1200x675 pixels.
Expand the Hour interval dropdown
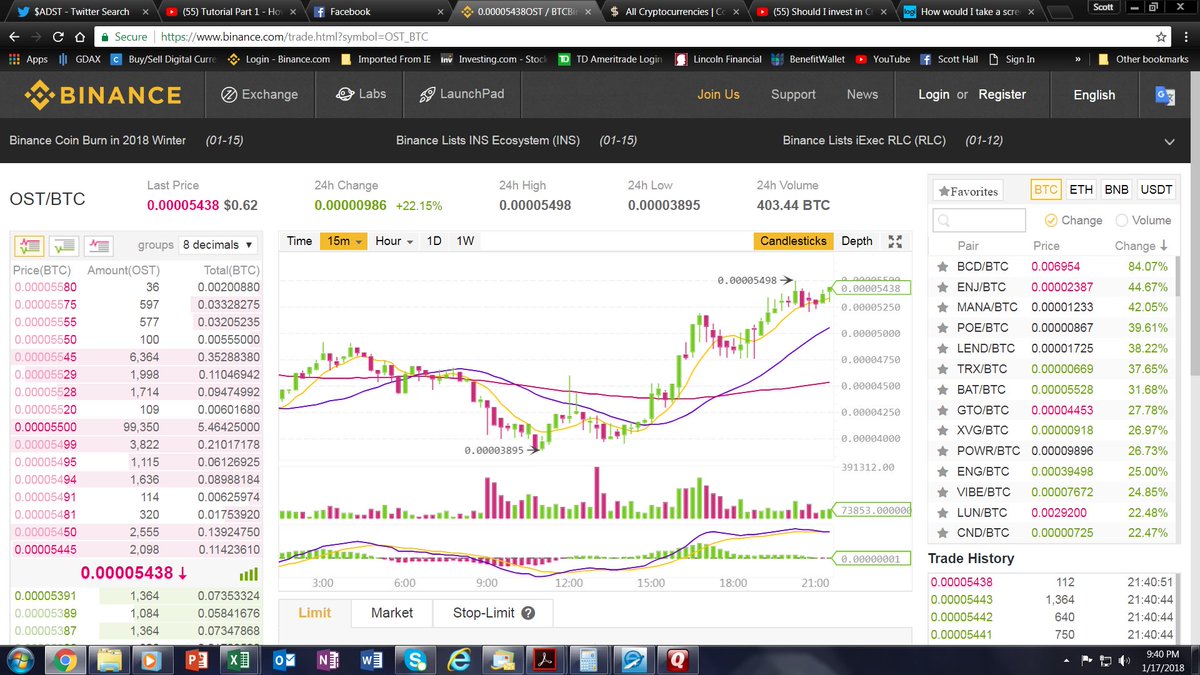(393, 241)
